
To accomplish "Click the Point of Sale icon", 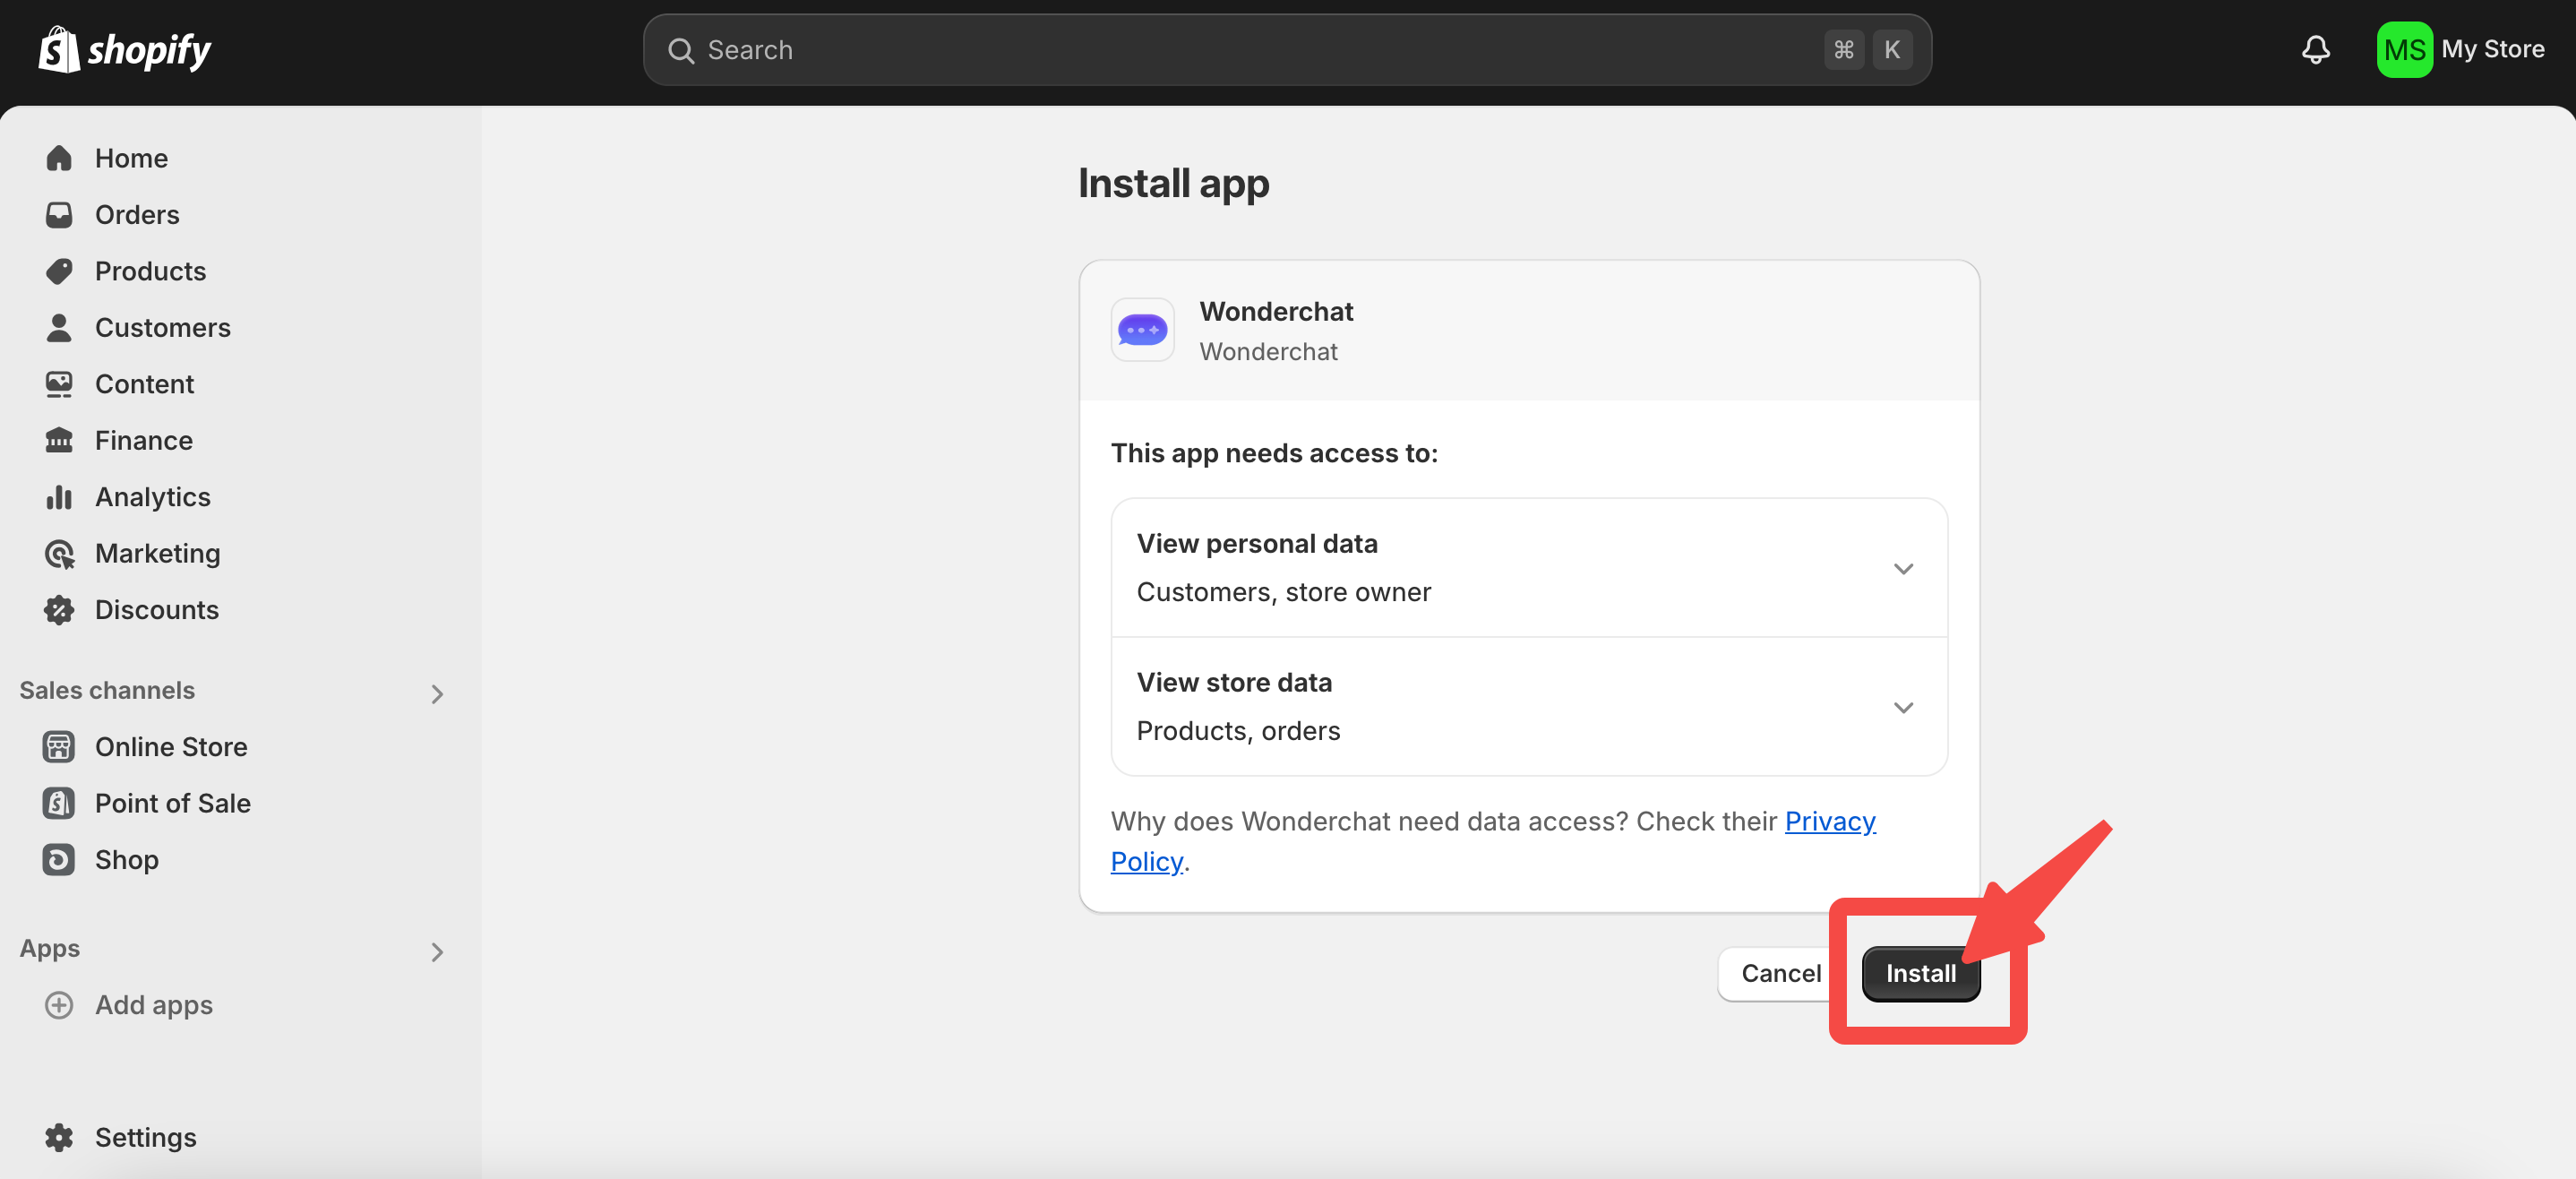I will [x=59, y=803].
